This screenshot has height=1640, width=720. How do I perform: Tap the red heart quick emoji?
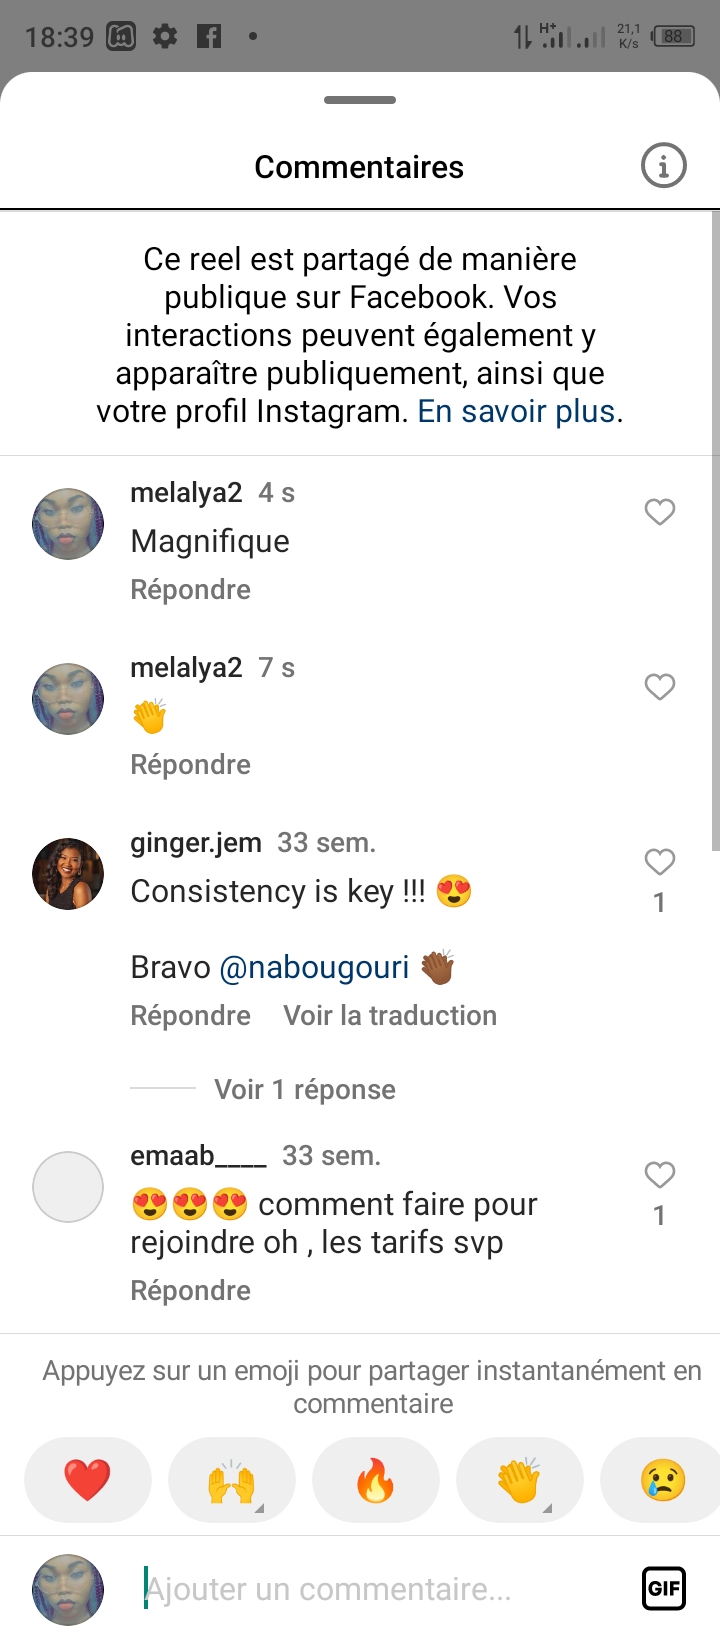click(88, 1480)
